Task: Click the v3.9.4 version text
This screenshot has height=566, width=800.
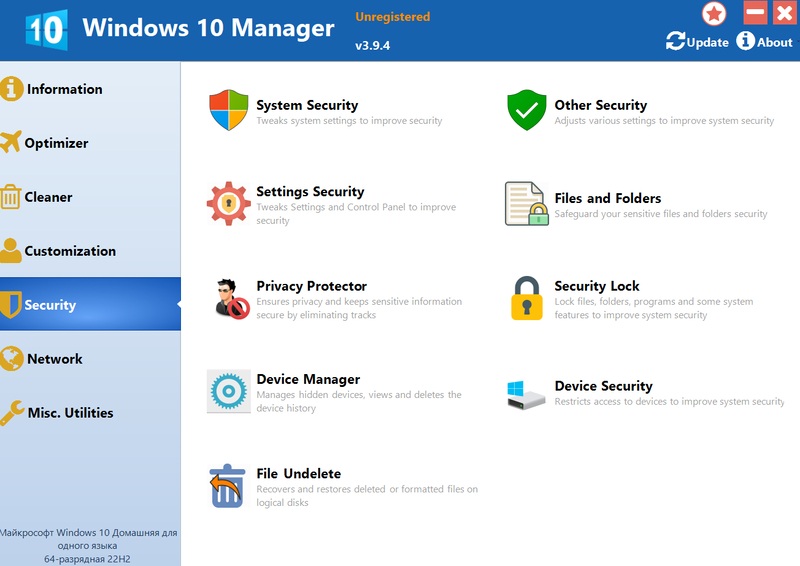Action: click(372, 45)
